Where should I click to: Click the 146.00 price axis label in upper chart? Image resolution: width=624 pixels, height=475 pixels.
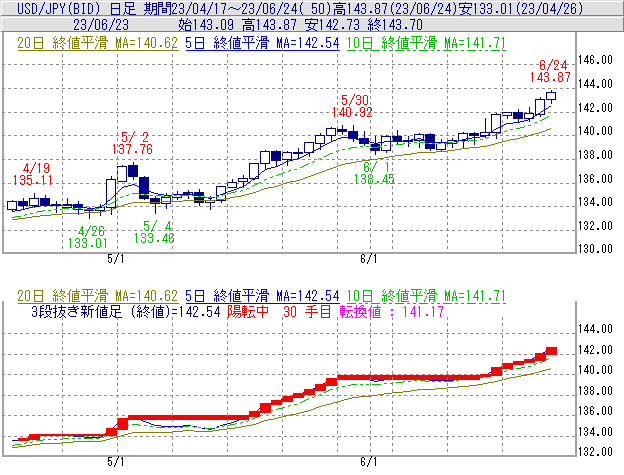click(x=595, y=60)
